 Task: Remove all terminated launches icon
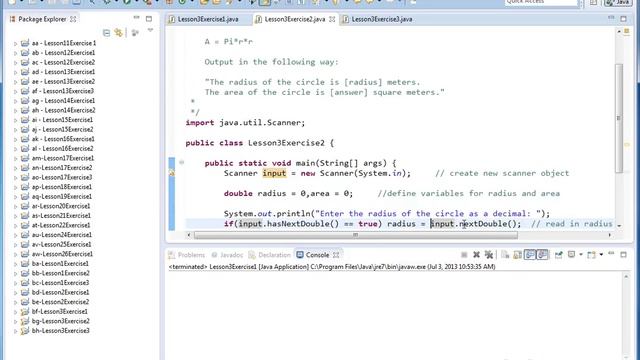[489, 255]
